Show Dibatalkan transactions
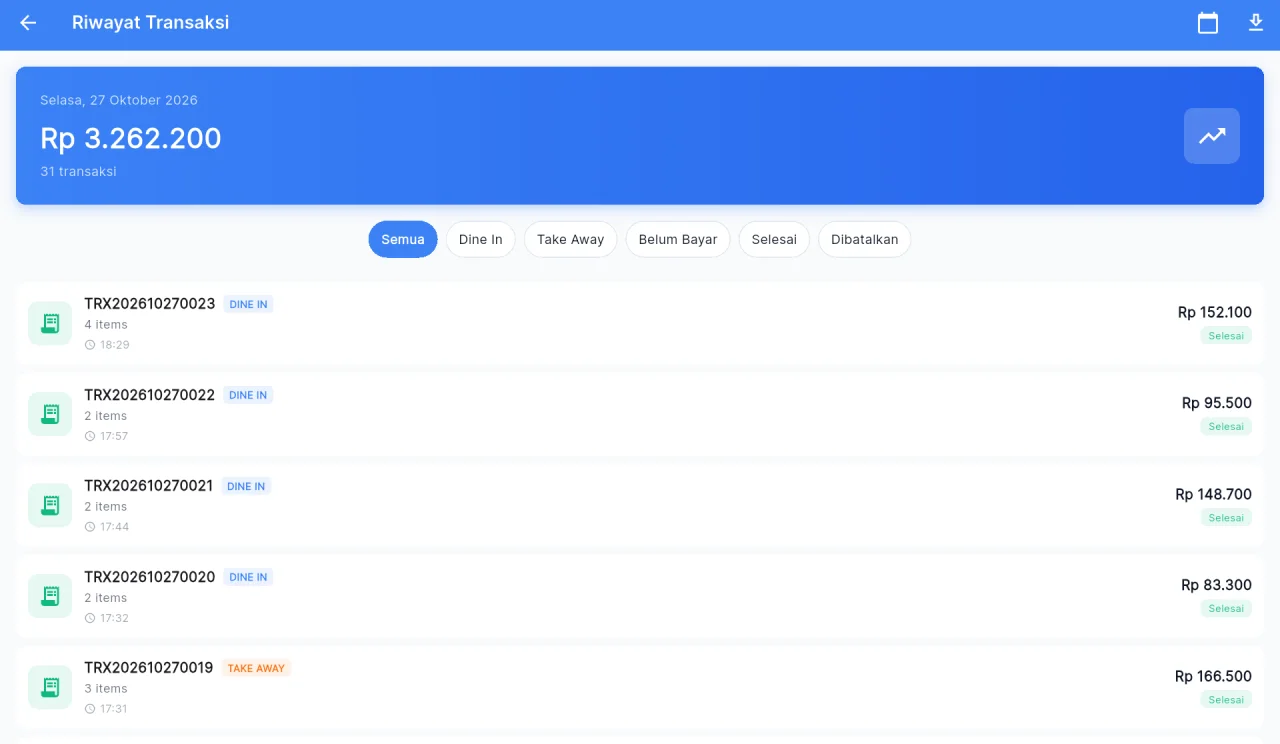This screenshot has height=744, width=1280. click(865, 239)
